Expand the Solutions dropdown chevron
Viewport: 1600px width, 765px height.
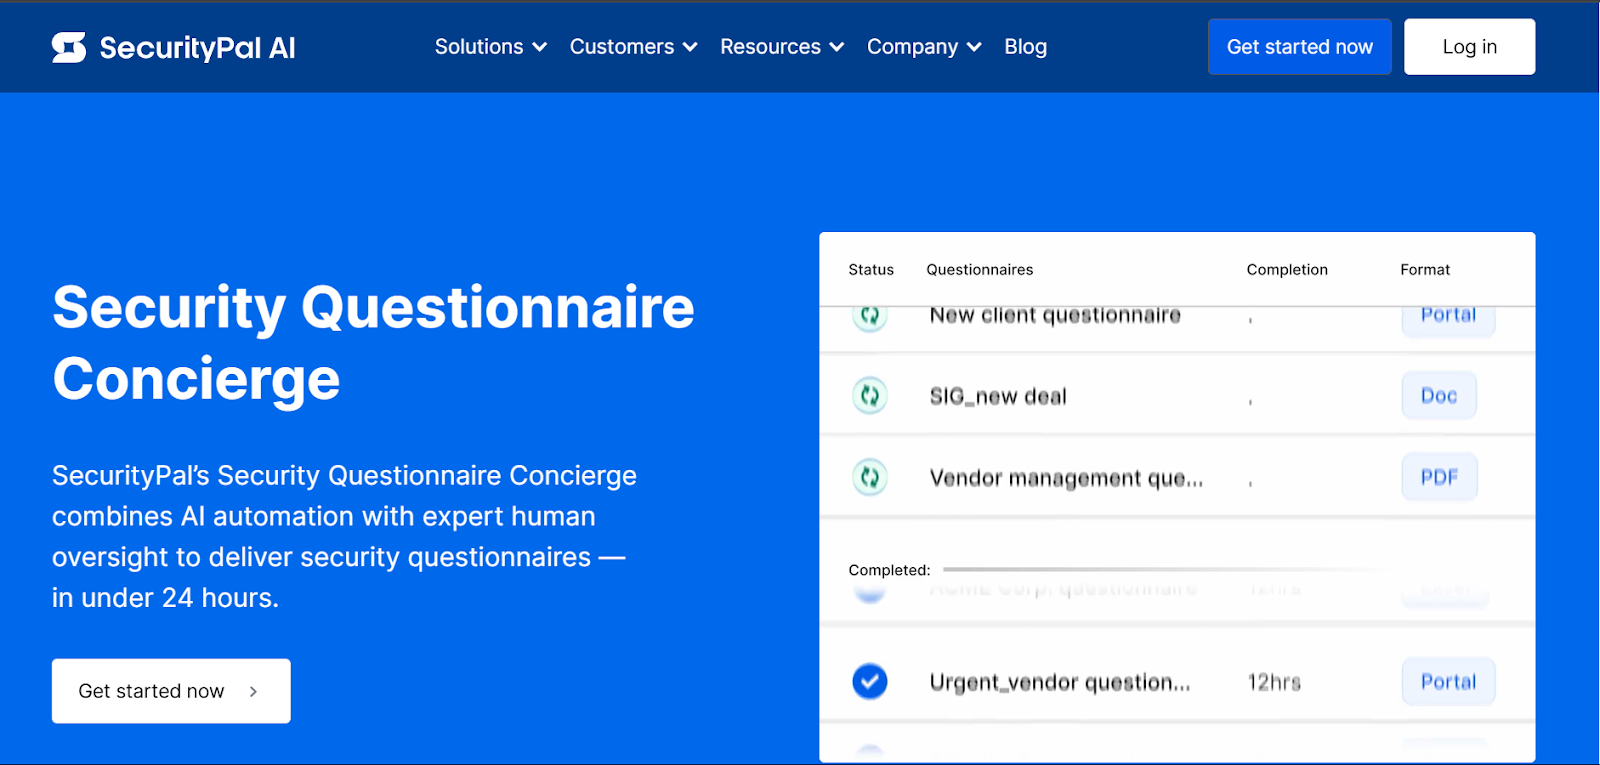[540, 47]
